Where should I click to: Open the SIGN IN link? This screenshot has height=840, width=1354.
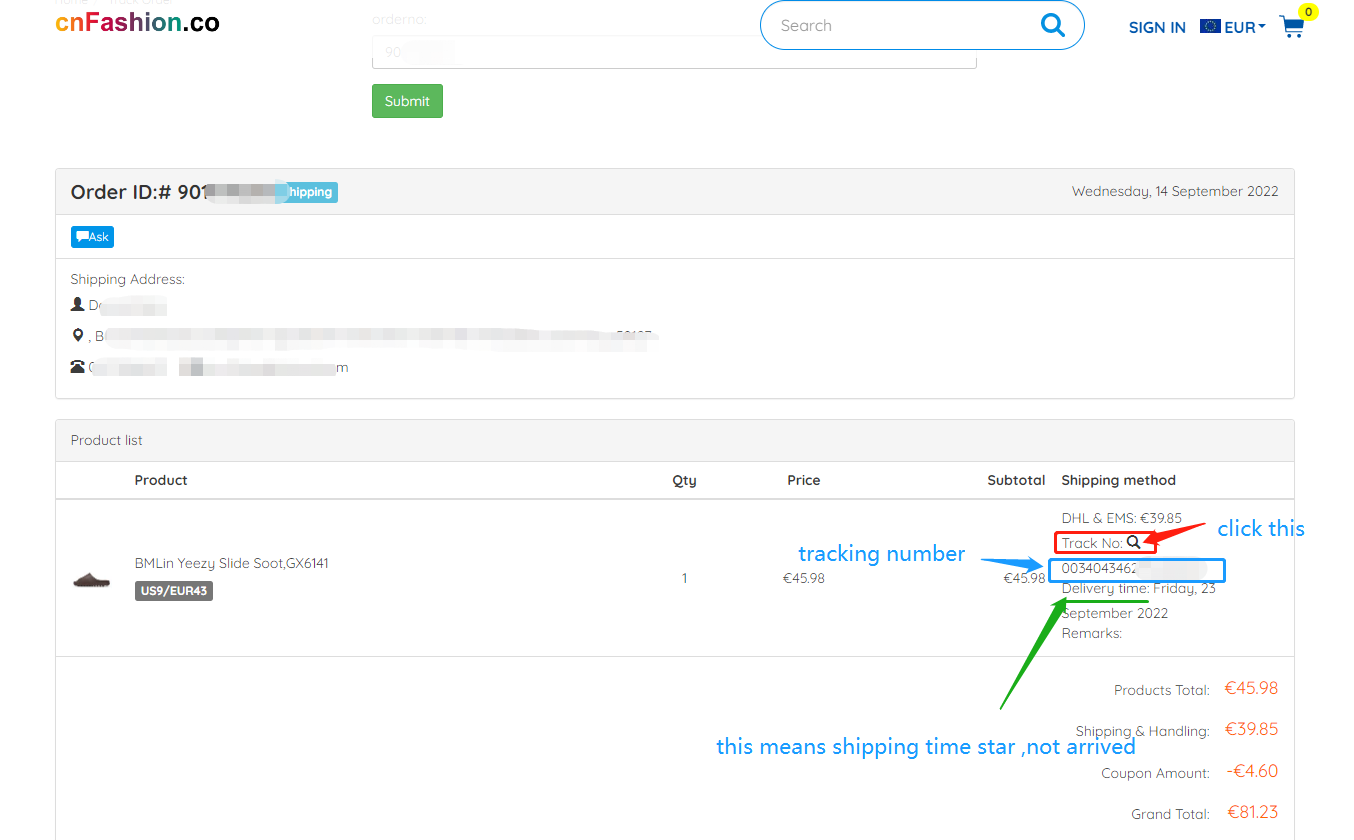click(x=1157, y=28)
